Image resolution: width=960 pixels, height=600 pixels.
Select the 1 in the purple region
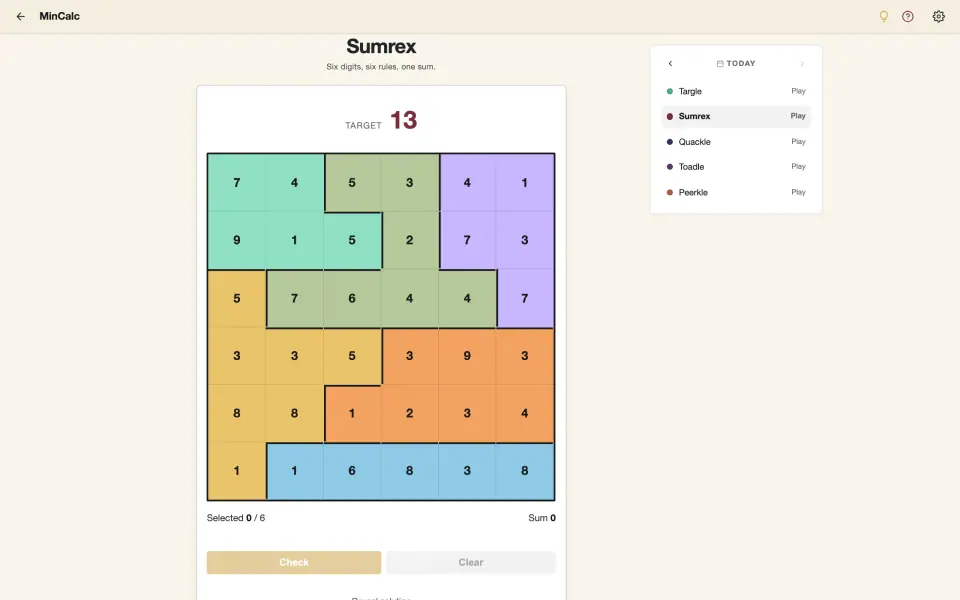(525, 183)
